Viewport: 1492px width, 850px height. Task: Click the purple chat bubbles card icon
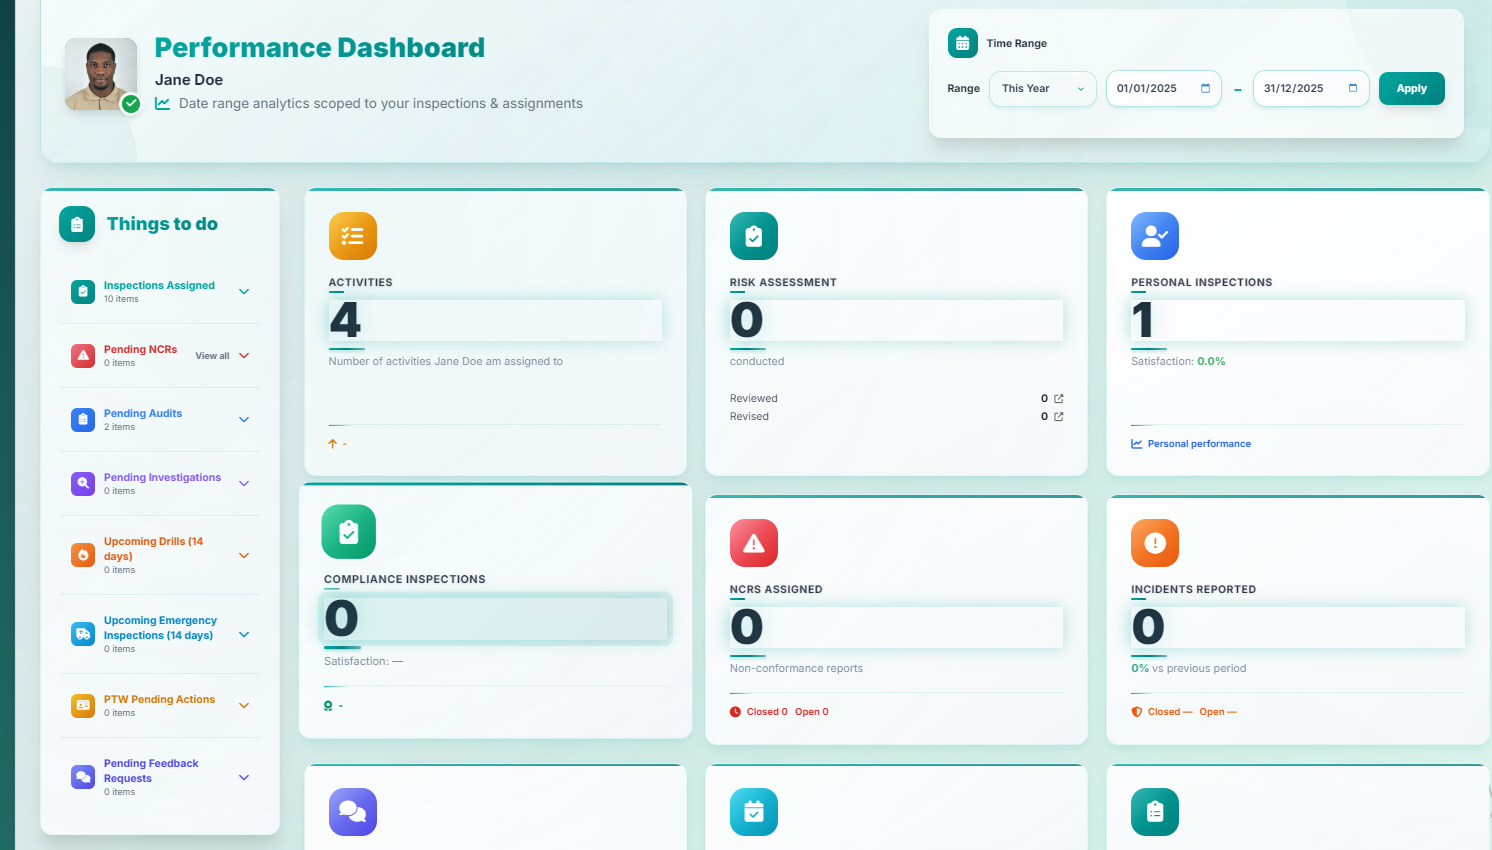[352, 812]
